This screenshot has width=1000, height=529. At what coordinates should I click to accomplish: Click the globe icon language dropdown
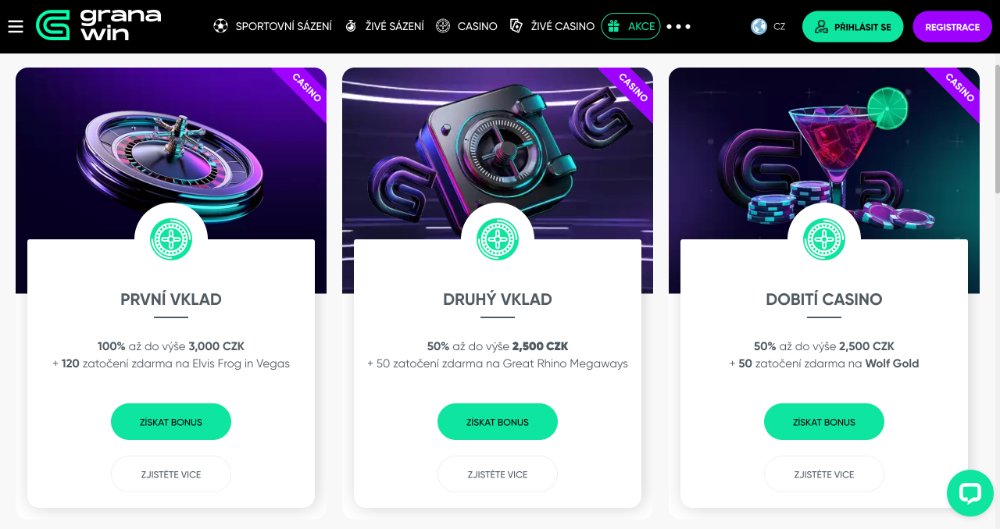[758, 26]
